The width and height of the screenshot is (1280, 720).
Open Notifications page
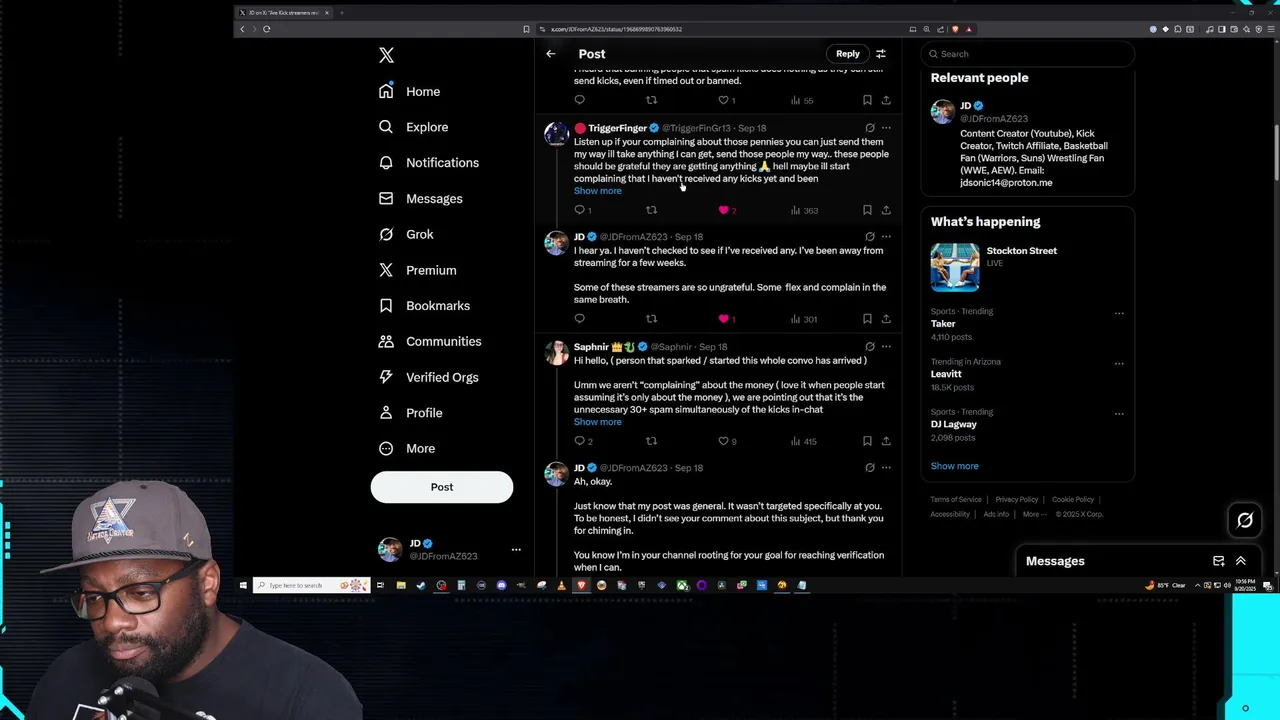click(x=429, y=163)
